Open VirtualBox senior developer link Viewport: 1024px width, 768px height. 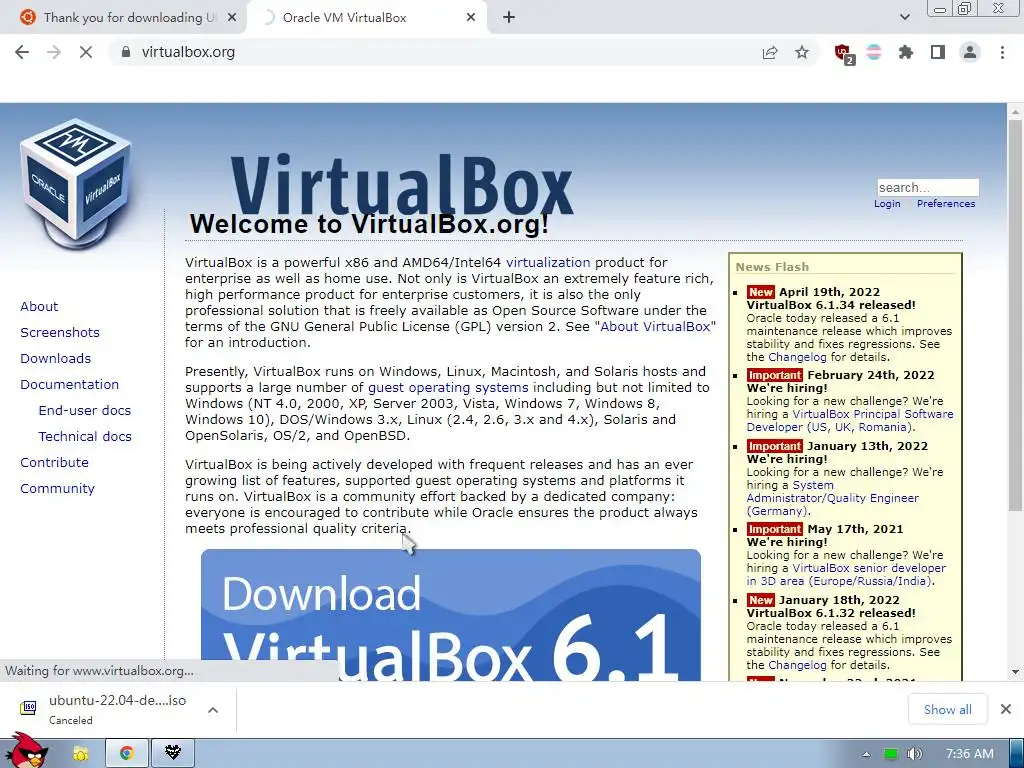(x=846, y=575)
